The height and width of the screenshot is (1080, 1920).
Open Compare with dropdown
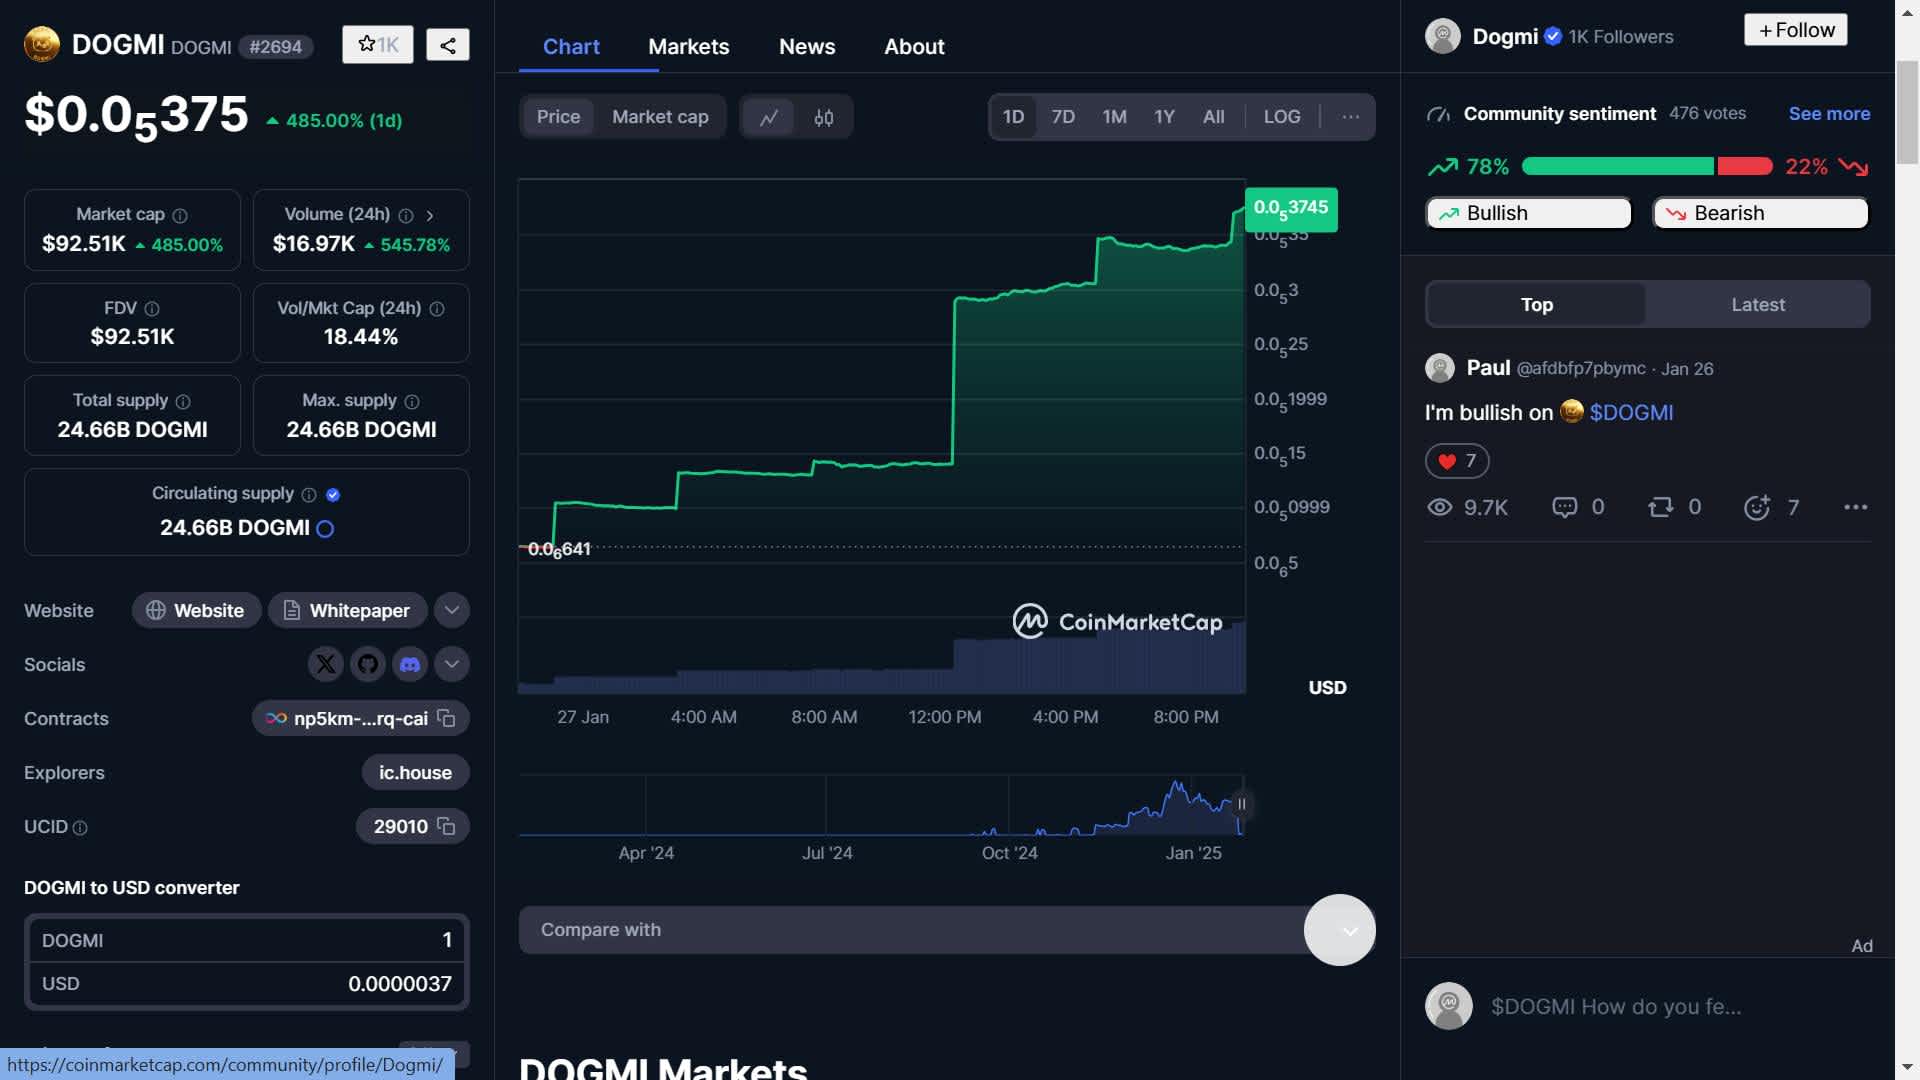pyautogui.click(x=947, y=930)
